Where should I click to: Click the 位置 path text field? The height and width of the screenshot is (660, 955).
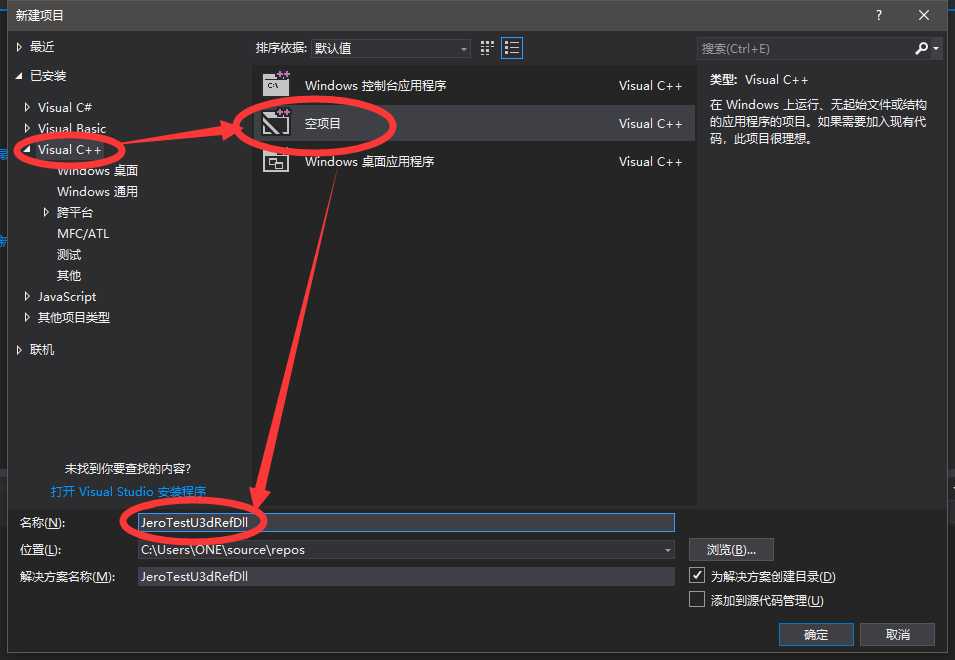tap(400, 550)
